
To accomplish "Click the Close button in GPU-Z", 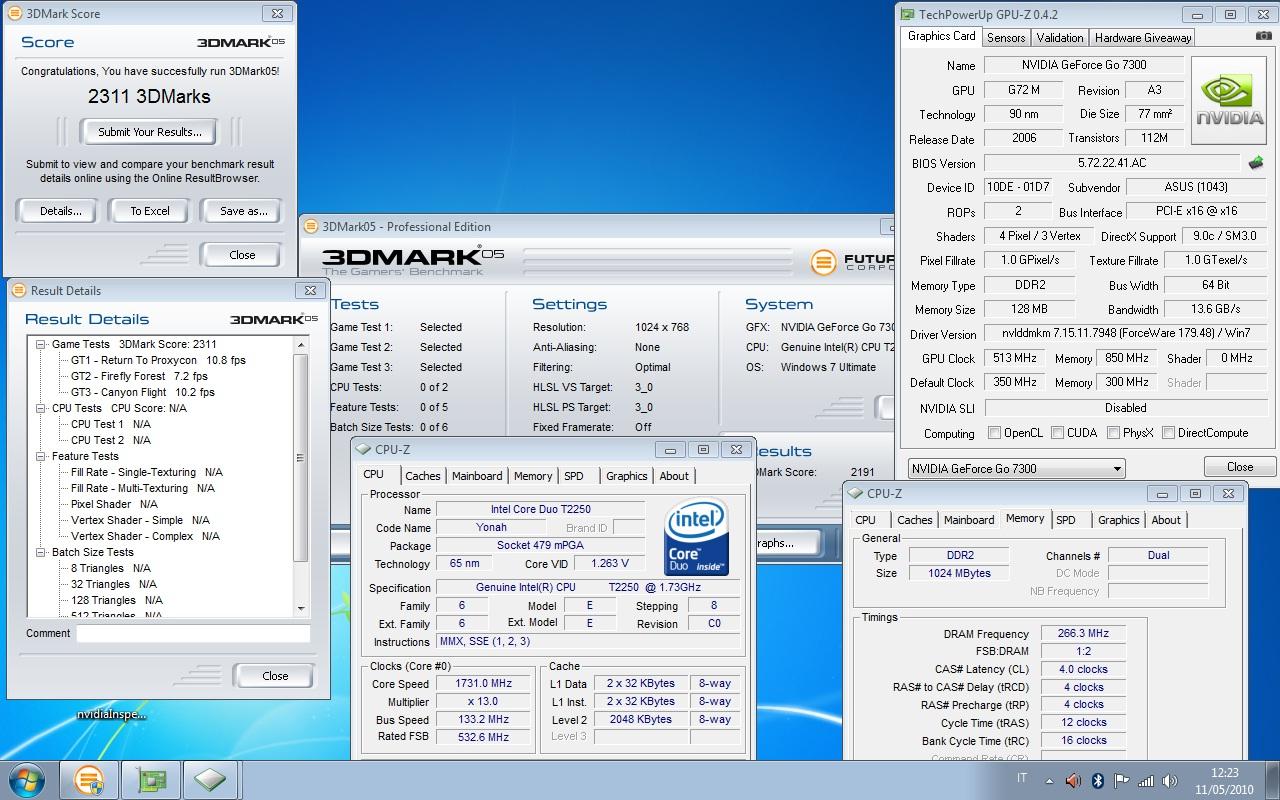I will [x=1240, y=467].
